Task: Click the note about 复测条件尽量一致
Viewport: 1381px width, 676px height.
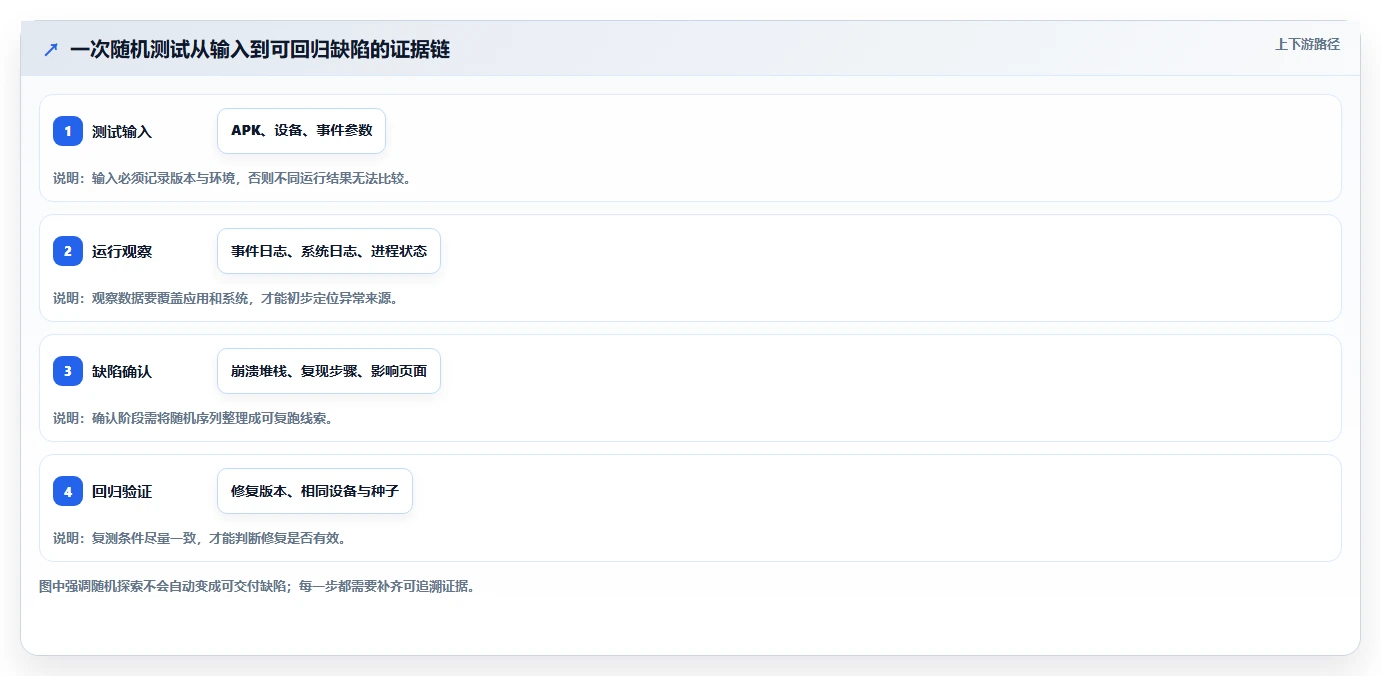Action: click(x=200, y=538)
